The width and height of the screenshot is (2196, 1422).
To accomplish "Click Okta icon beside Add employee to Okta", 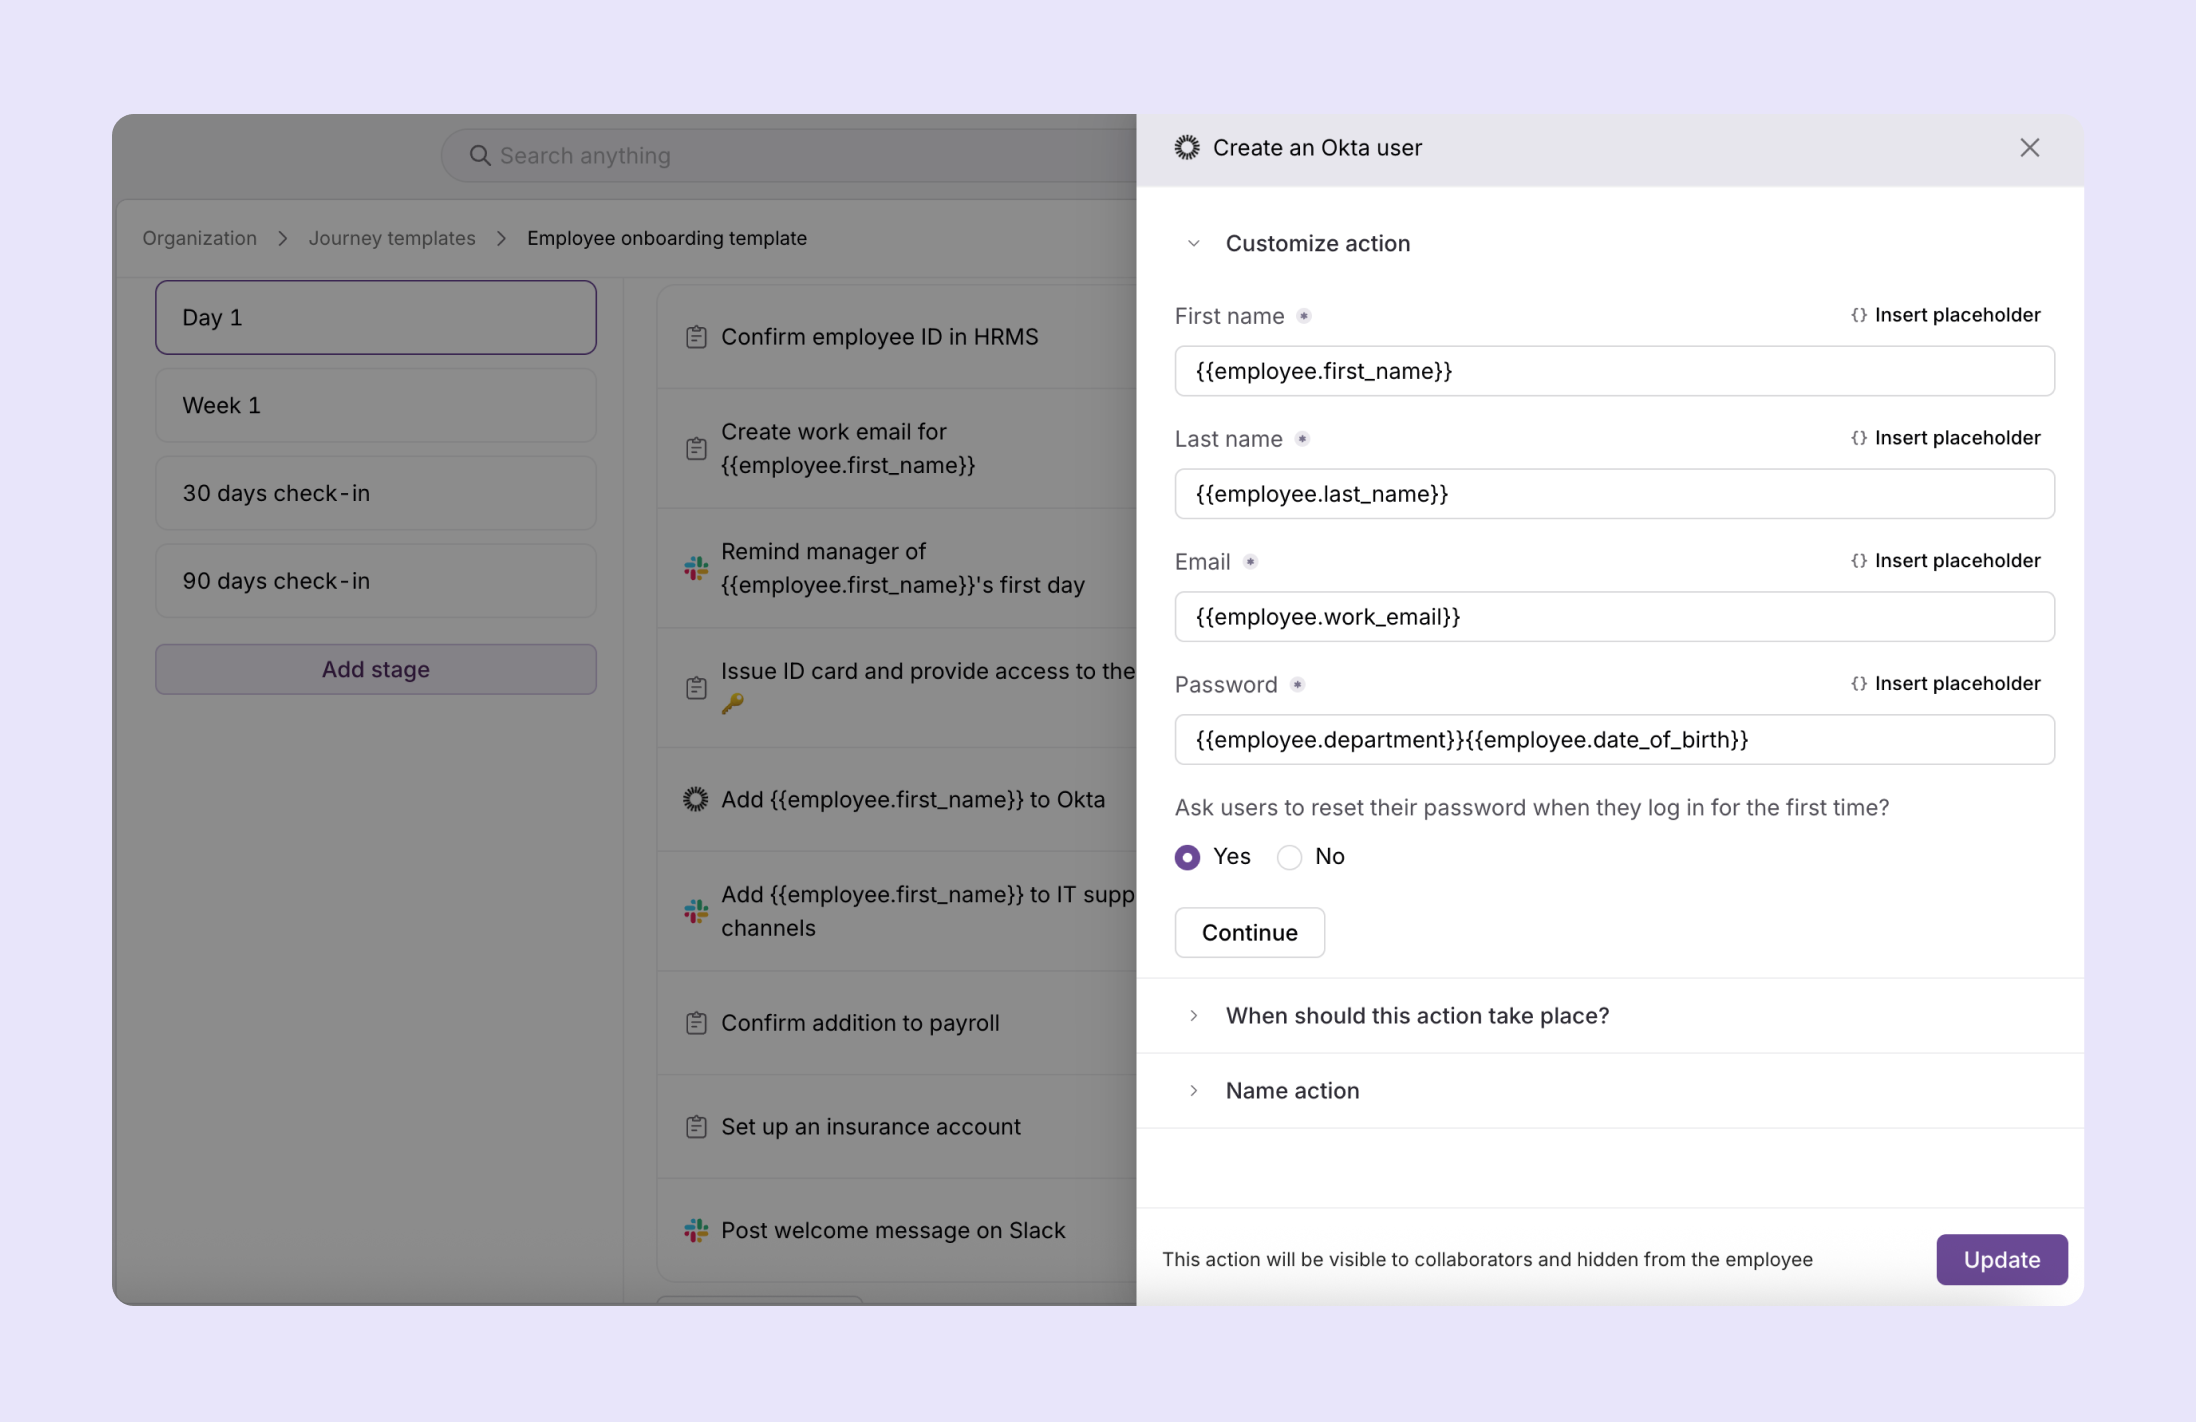I will (x=694, y=799).
